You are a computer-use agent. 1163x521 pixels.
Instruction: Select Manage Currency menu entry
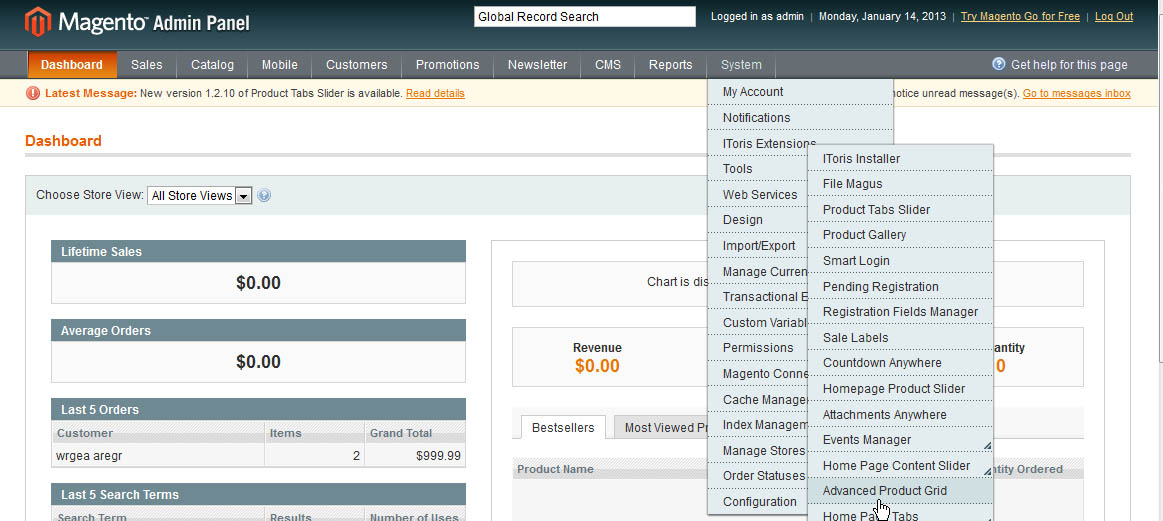click(757, 272)
